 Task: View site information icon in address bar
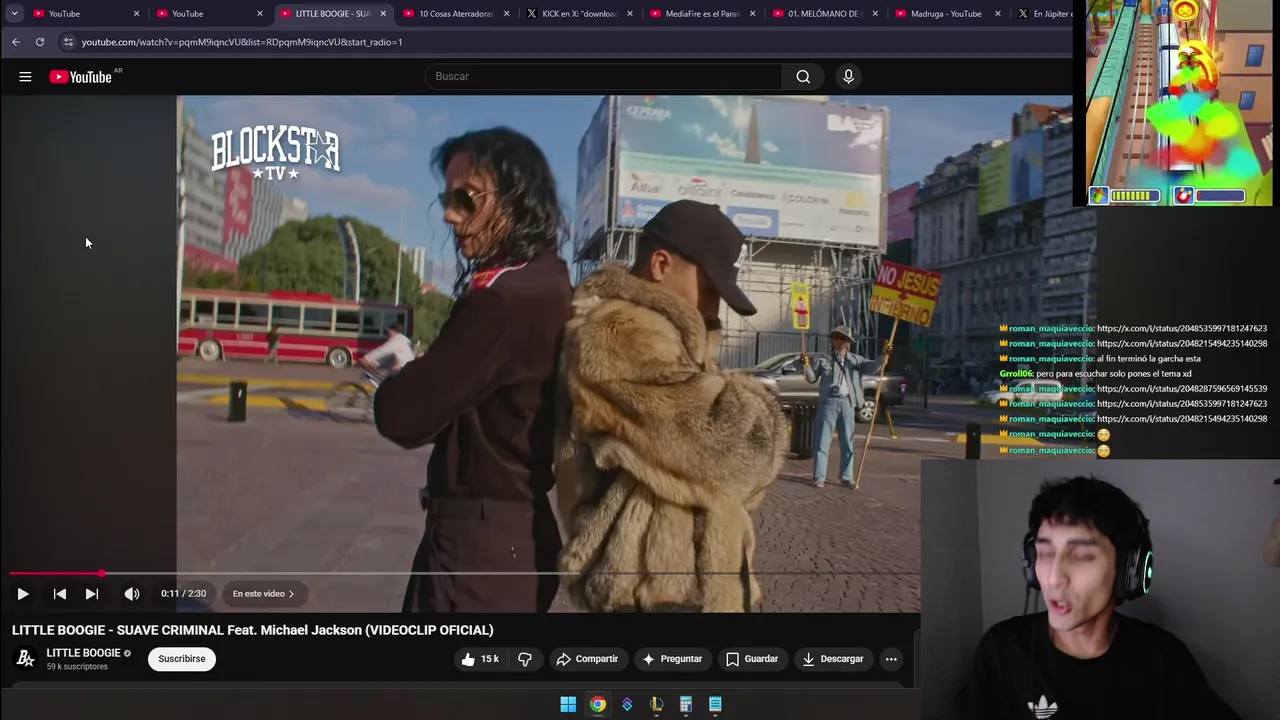tap(68, 42)
